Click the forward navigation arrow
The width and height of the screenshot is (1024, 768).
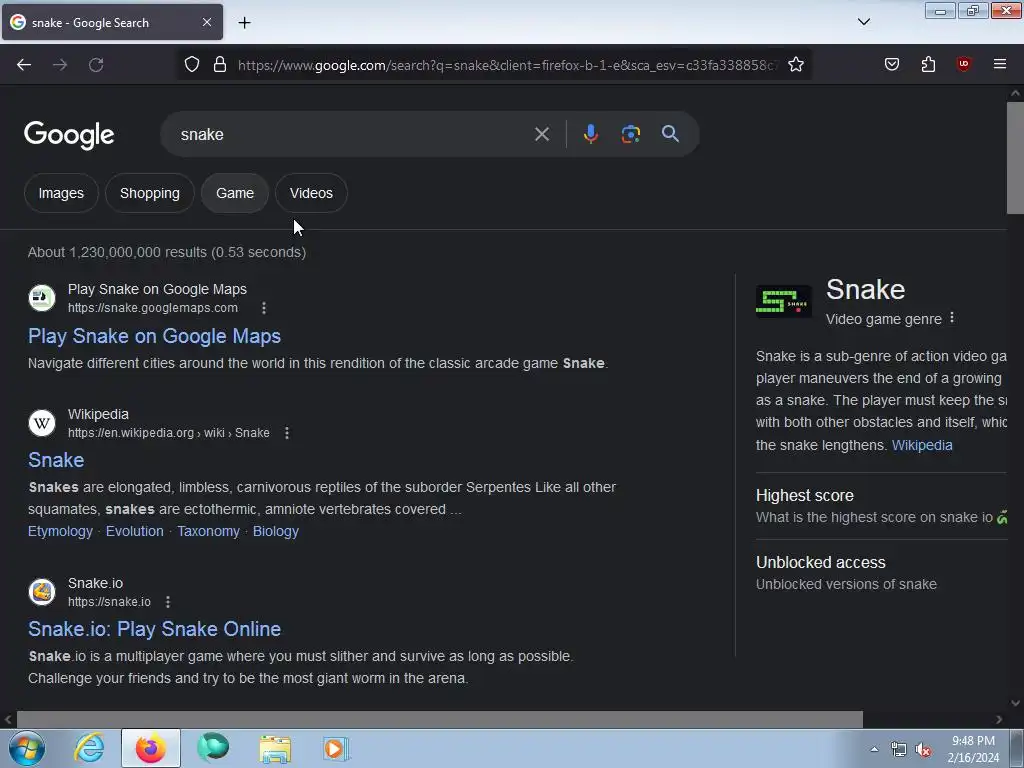click(x=60, y=65)
